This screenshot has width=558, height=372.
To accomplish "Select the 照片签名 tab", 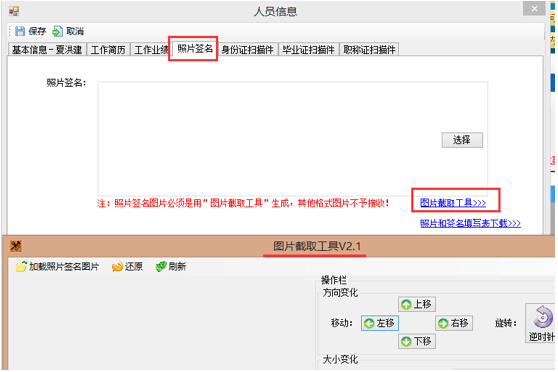I will click(195, 48).
